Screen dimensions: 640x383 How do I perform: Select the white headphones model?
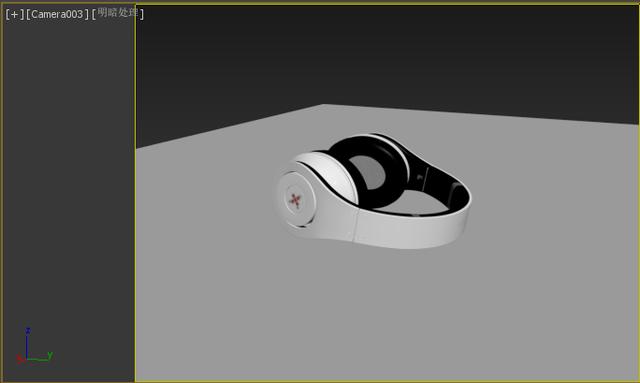(x=373, y=192)
